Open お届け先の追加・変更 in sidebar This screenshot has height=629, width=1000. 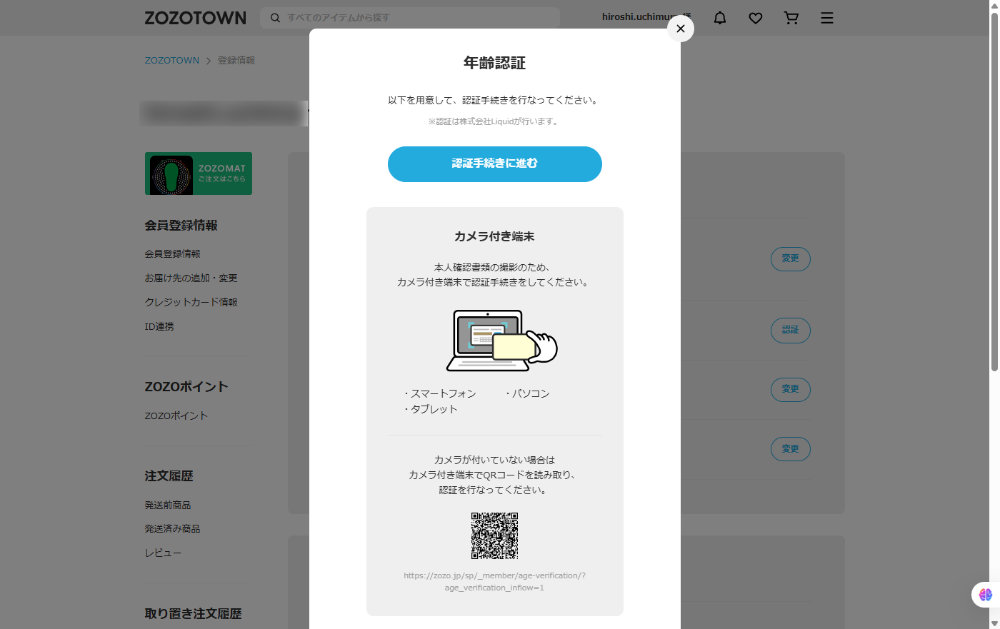[x=191, y=278]
